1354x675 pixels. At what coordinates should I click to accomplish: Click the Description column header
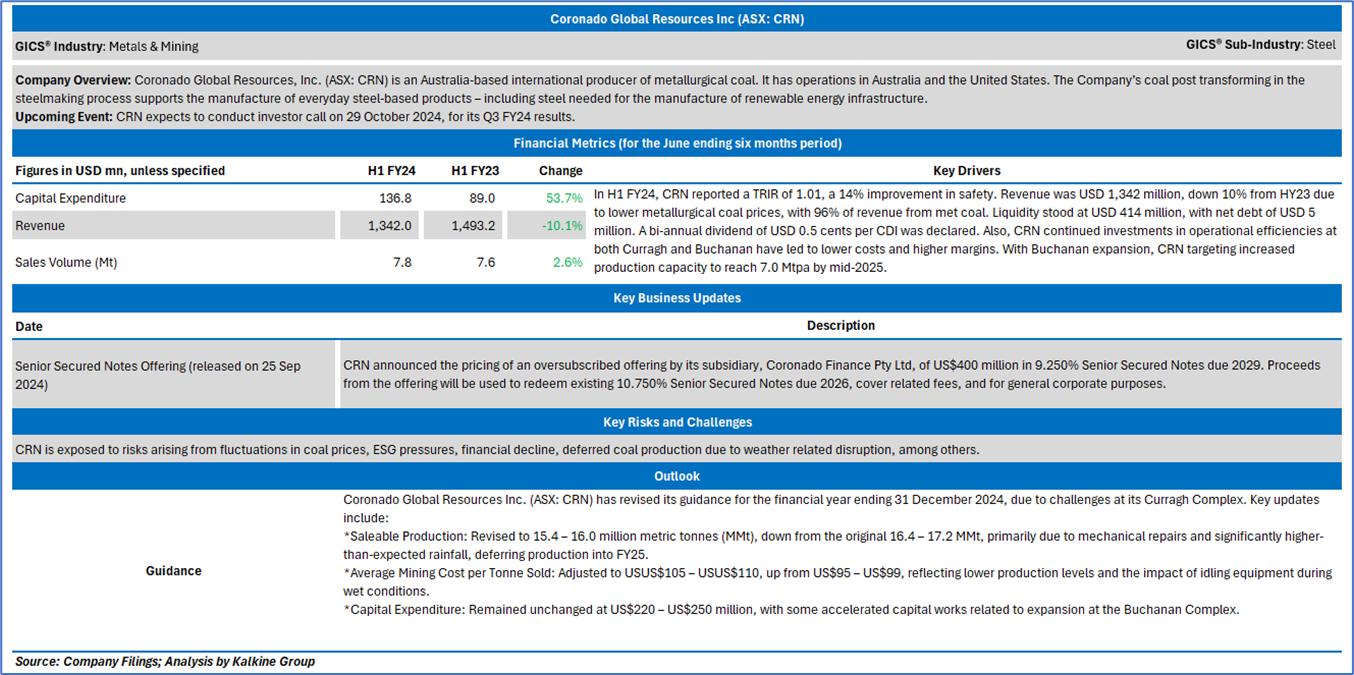pos(841,325)
